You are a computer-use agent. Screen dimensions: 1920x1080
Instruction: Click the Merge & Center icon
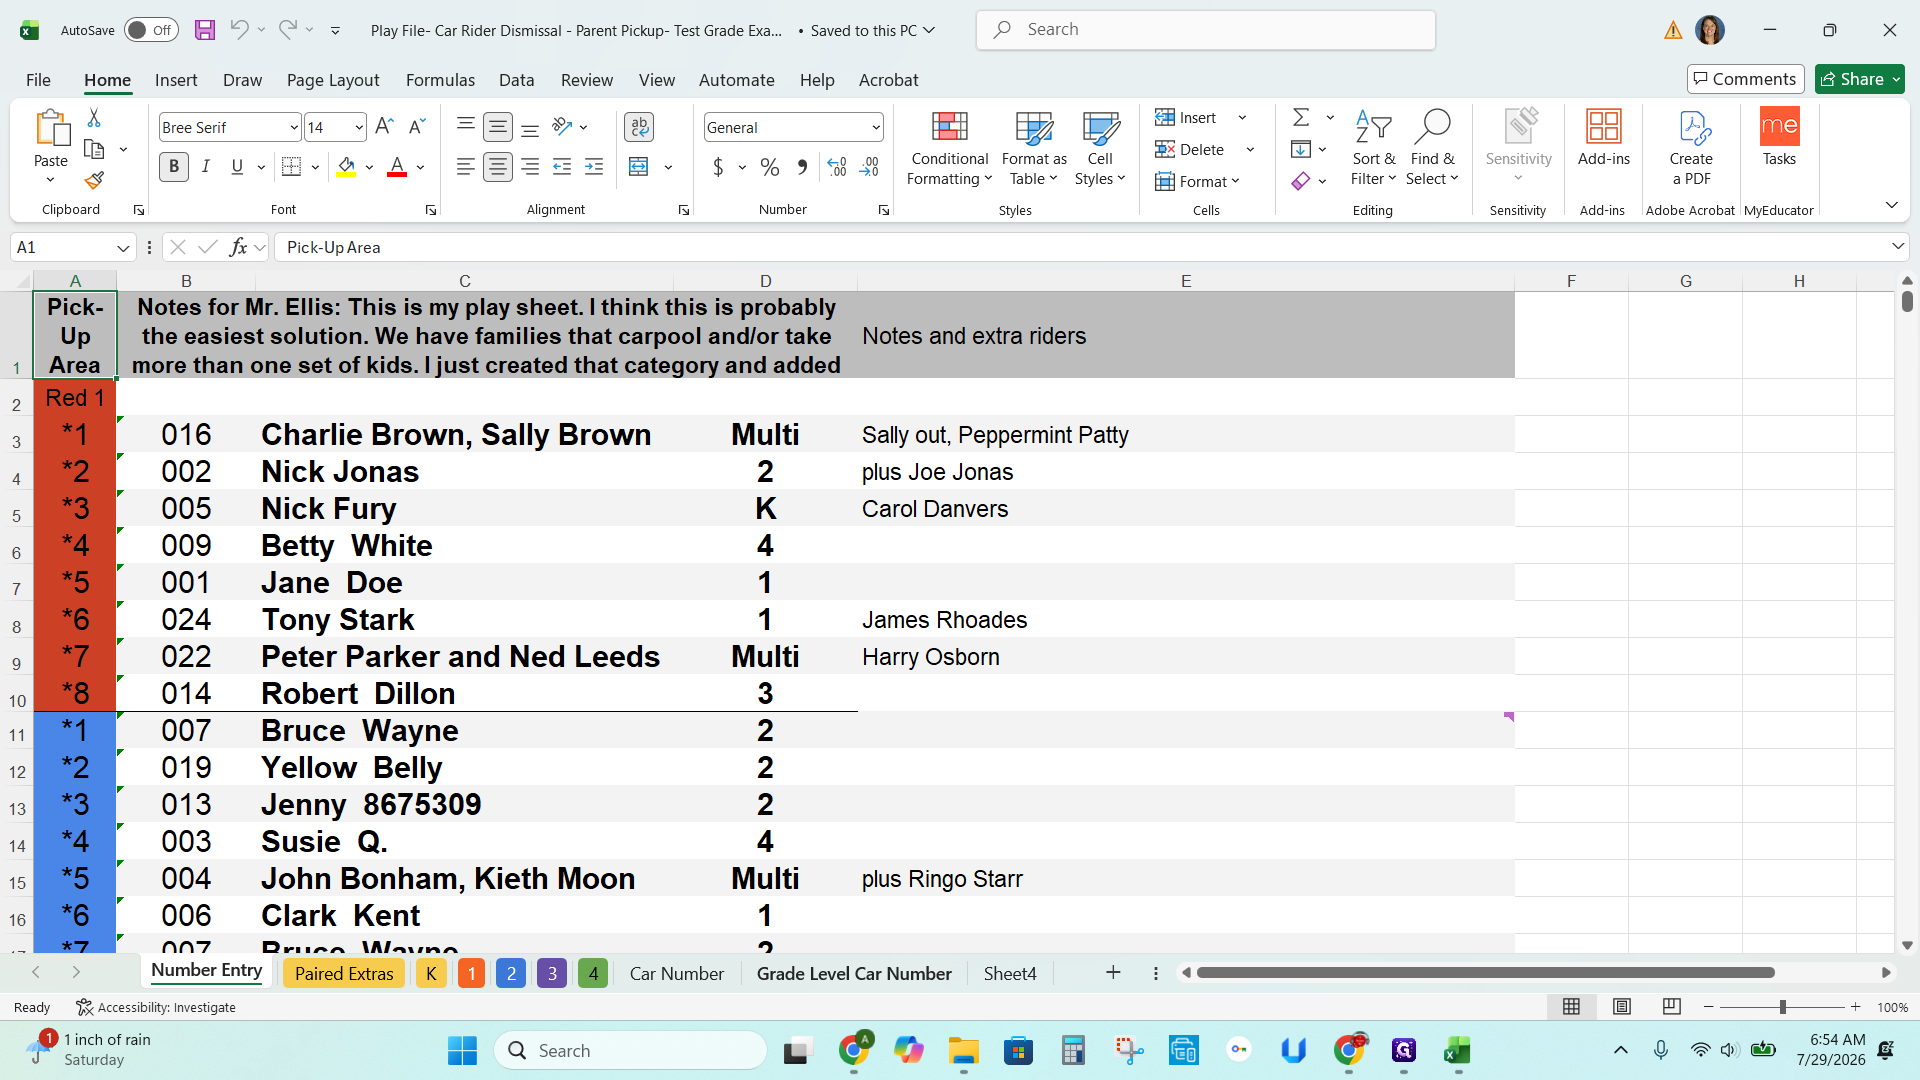pyautogui.click(x=639, y=167)
